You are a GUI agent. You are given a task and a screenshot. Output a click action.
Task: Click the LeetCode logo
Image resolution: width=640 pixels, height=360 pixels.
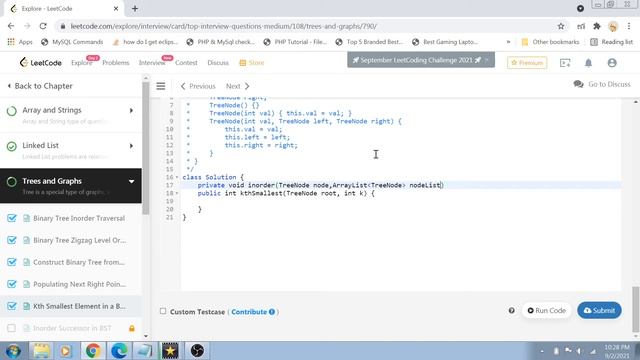tap(40, 62)
